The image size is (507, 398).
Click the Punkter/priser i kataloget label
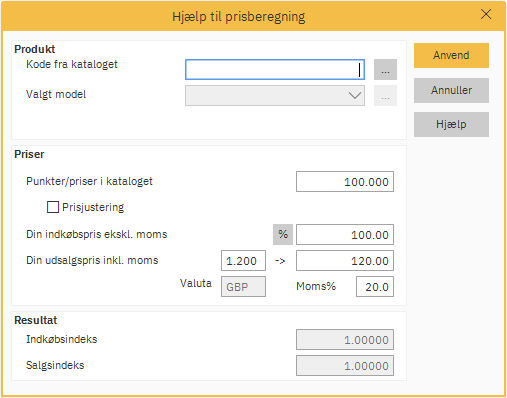(x=89, y=181)
